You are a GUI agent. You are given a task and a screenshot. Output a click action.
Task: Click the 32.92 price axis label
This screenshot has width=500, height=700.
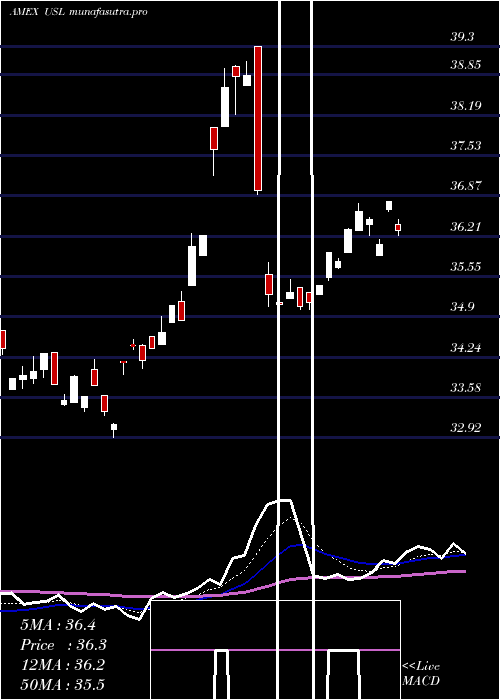click(466, 428)
